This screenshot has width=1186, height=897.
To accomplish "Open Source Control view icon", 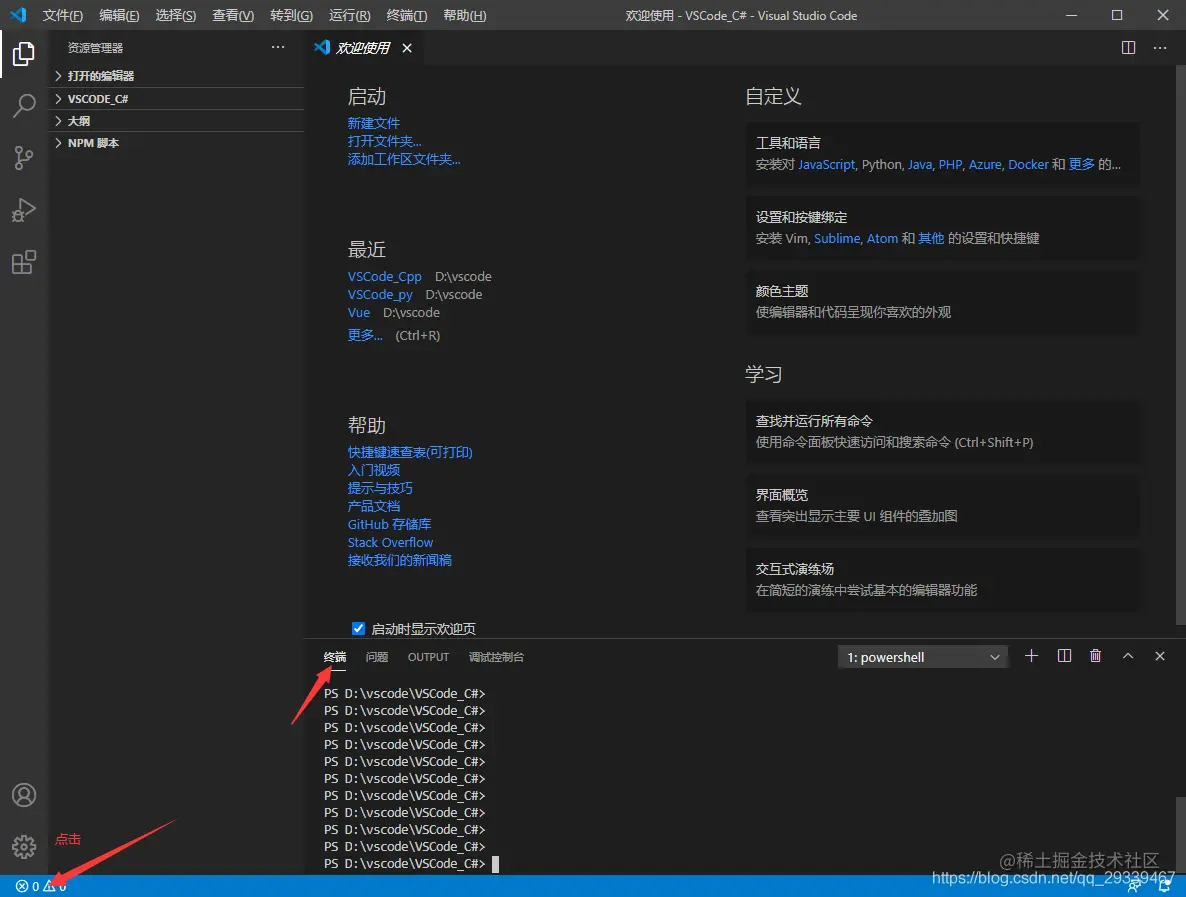I will 23,158.
